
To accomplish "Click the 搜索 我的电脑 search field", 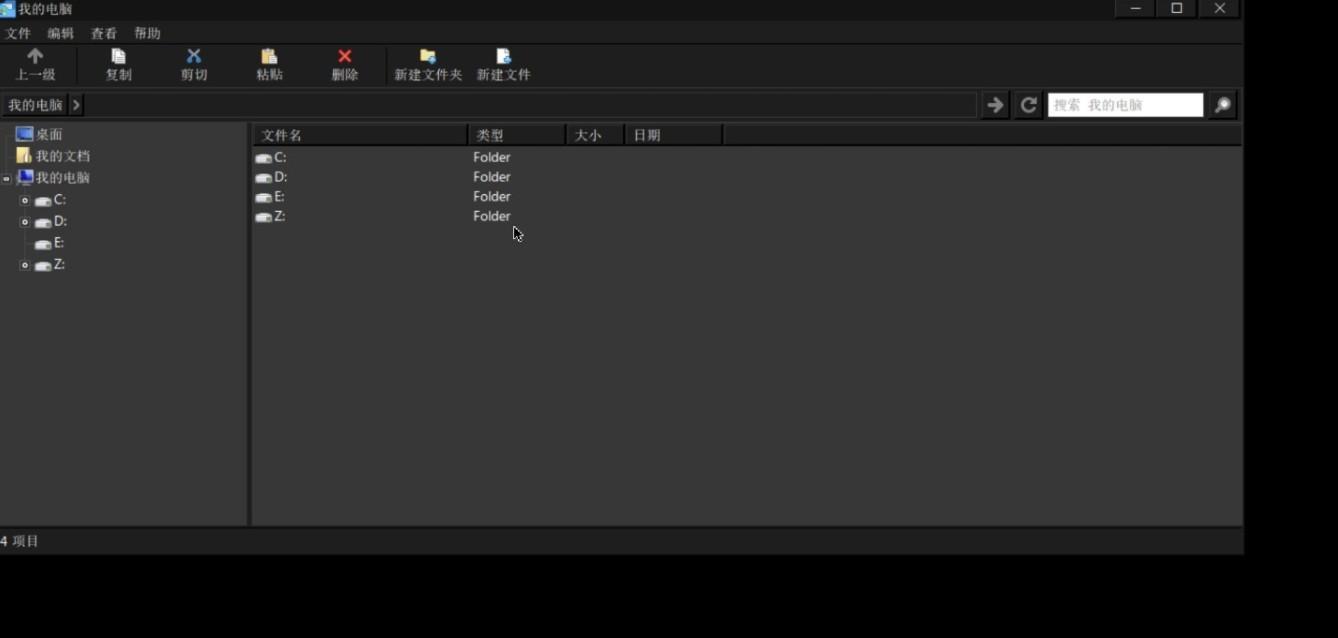I will pos(1124,105).
